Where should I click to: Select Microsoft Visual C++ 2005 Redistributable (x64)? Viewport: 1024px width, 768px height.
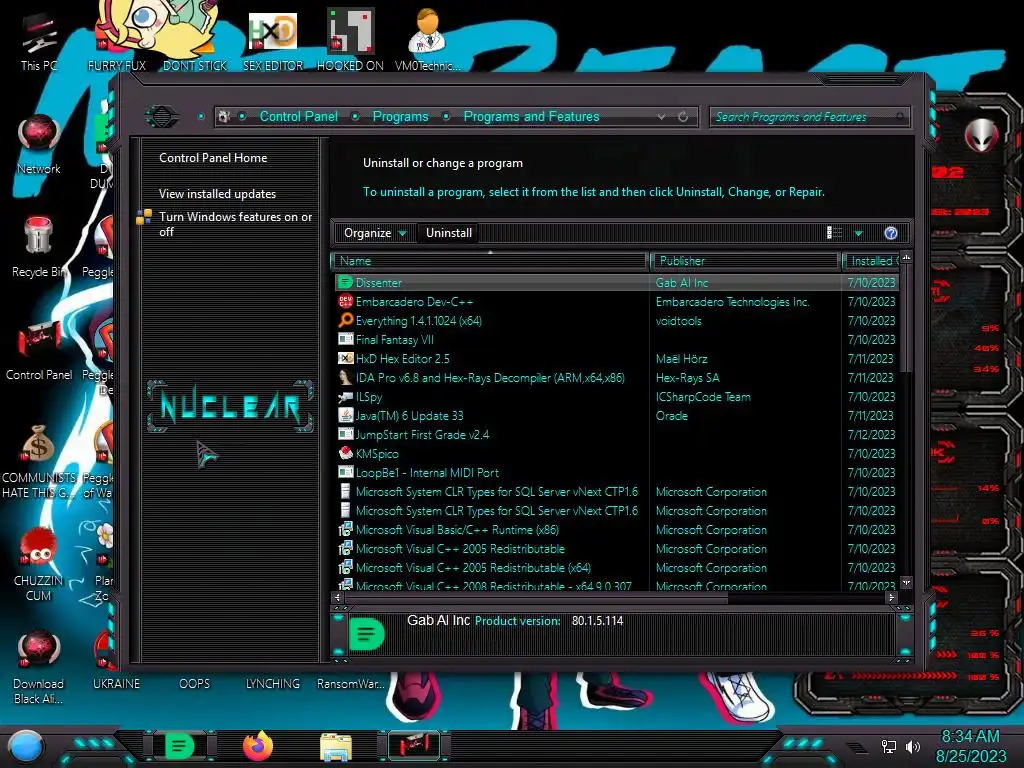point(616,568)
